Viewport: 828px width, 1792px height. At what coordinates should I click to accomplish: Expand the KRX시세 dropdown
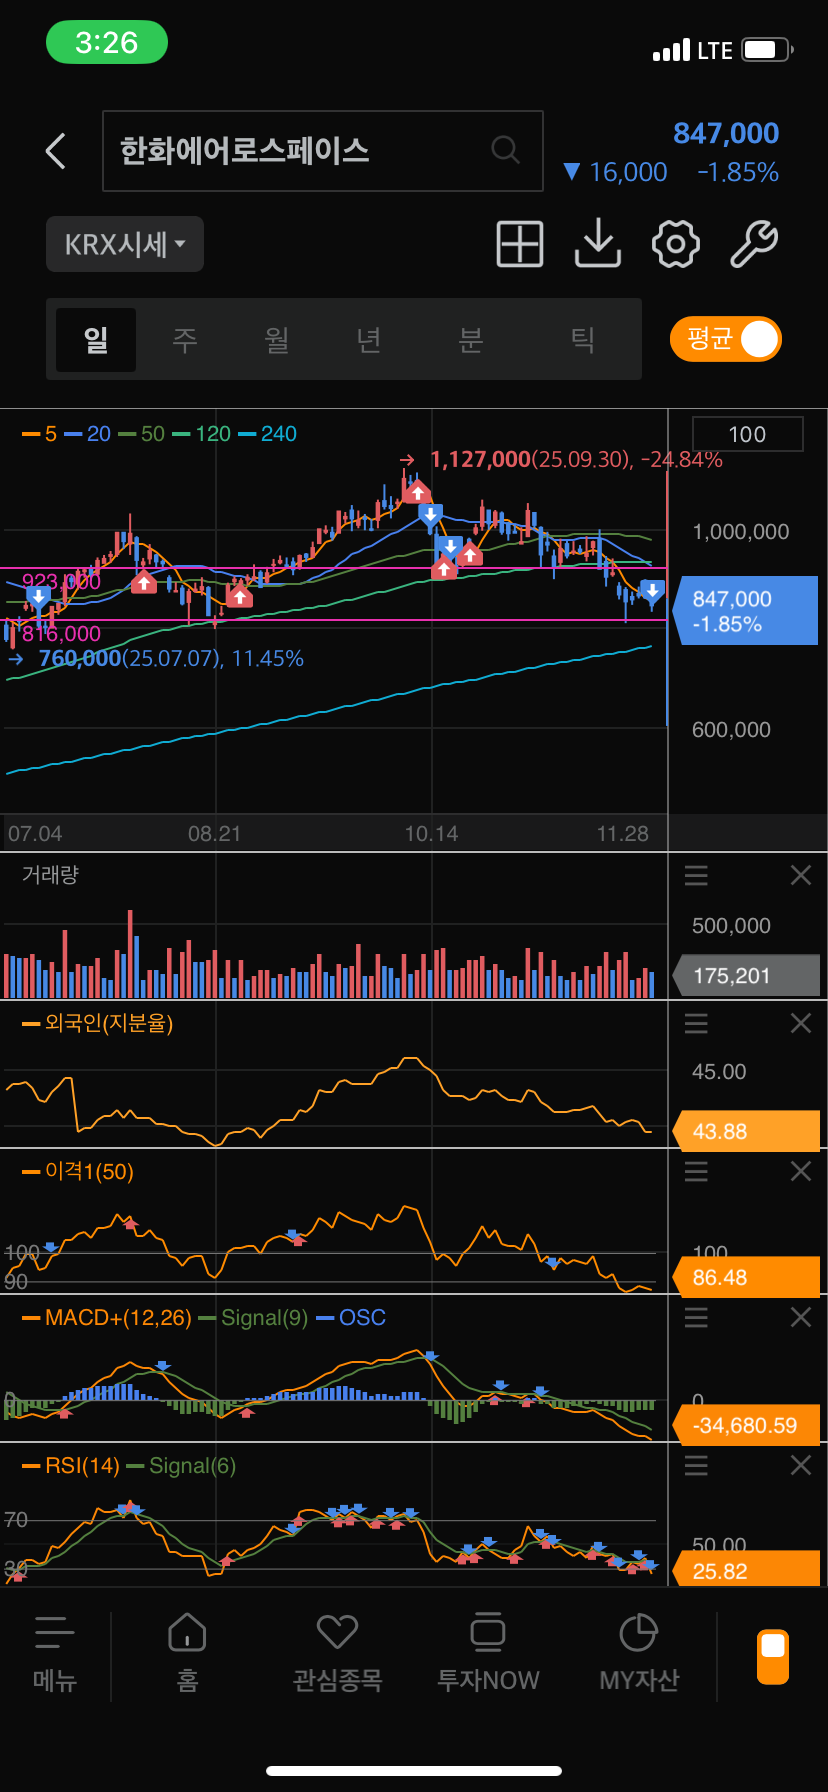pos(125,244)
